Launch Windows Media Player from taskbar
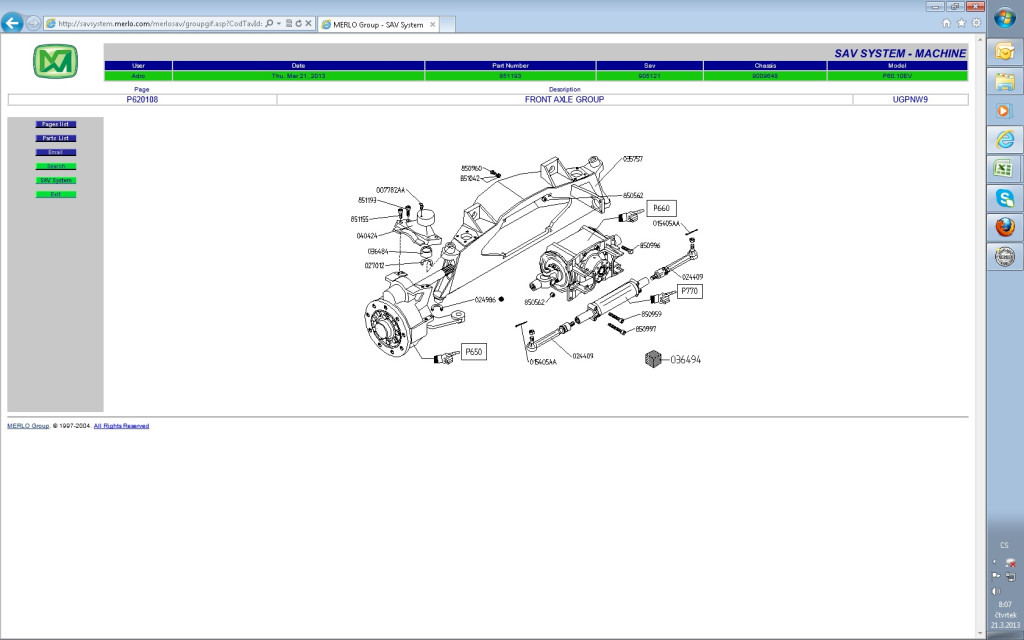The image size is (1024, 640). pyautogui.click(x=1004, y=110)
